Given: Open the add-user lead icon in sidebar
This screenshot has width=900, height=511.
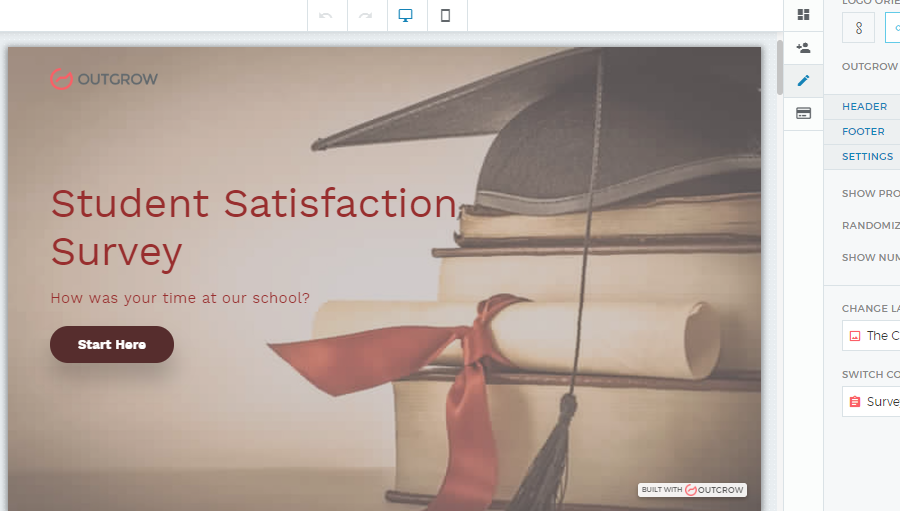Looking at the screenshot, I should coord(803,47).
